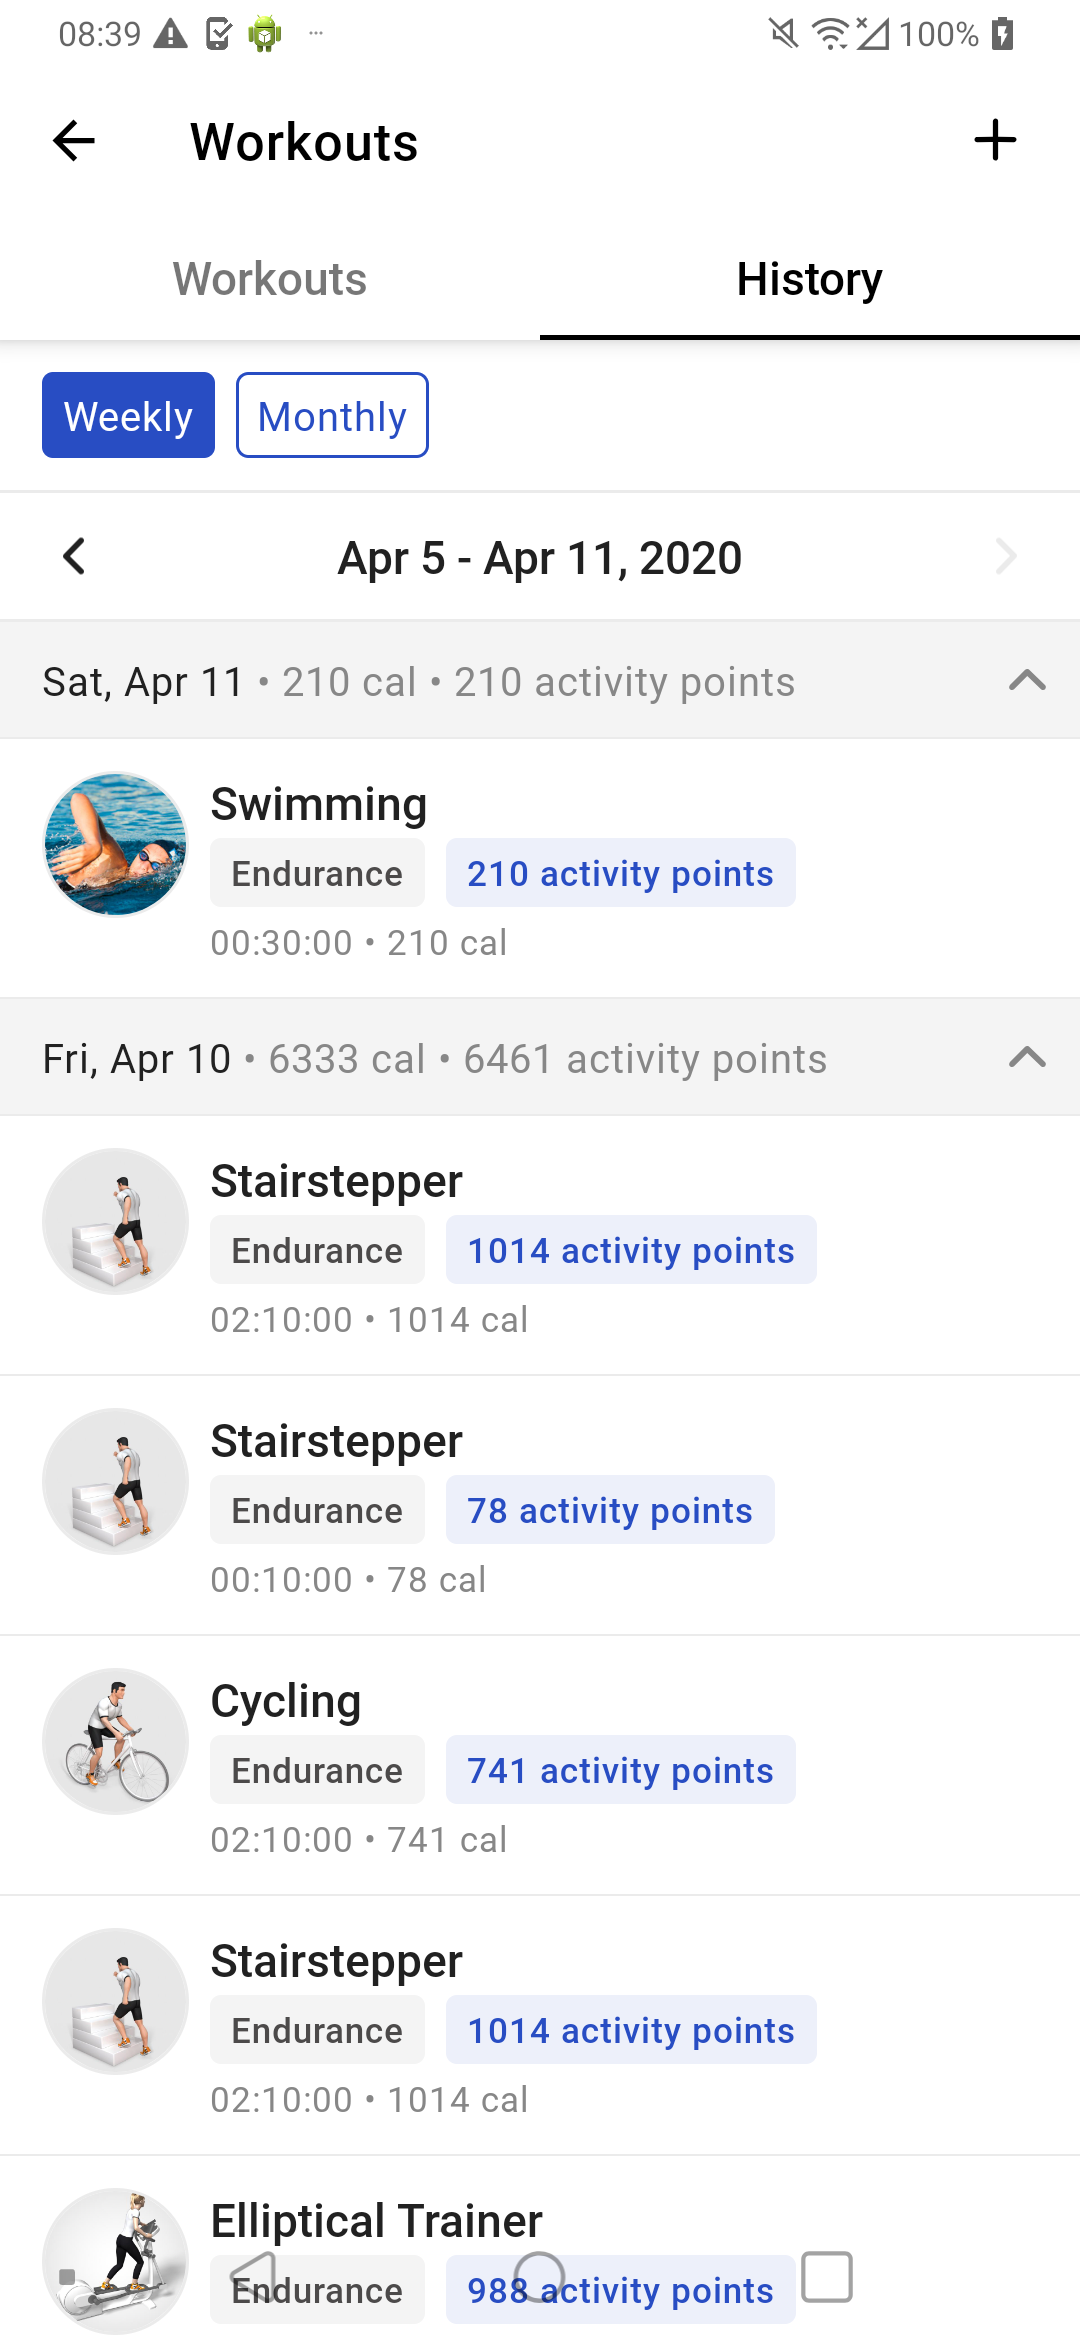Viewport: 1080px width, 2340px height.
Task: Tap Android recent apps square
Action: [827, 2278]
